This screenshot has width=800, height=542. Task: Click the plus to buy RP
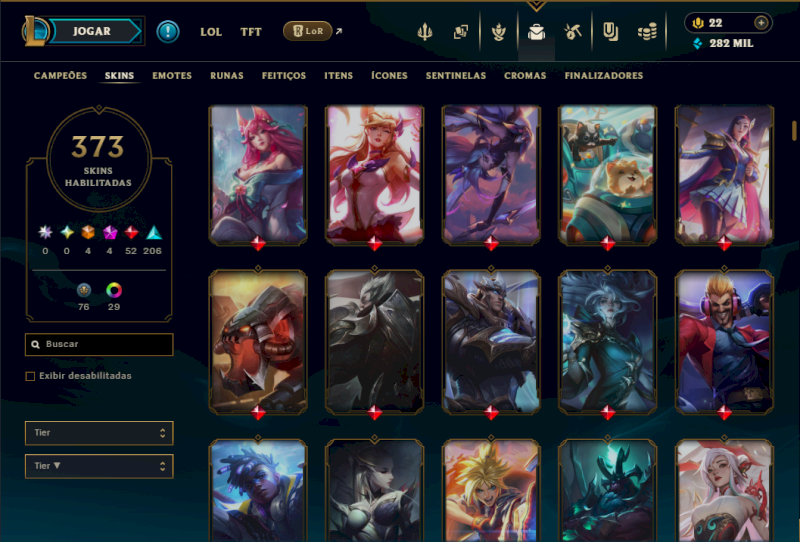761,22
